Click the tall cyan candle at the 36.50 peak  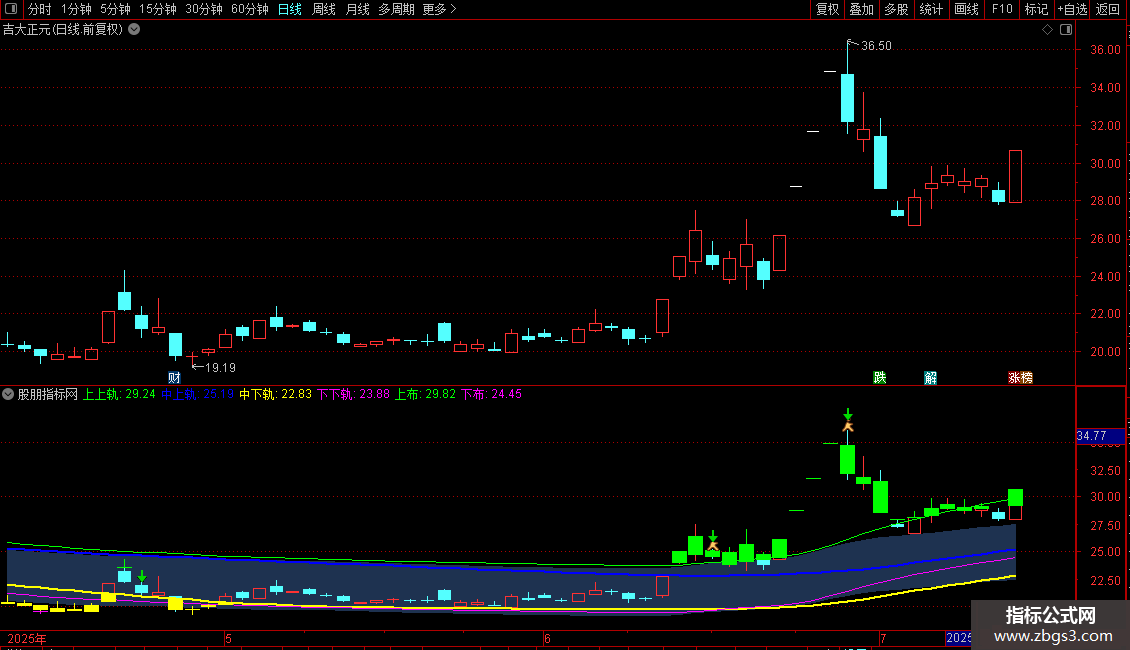point(848,97)
